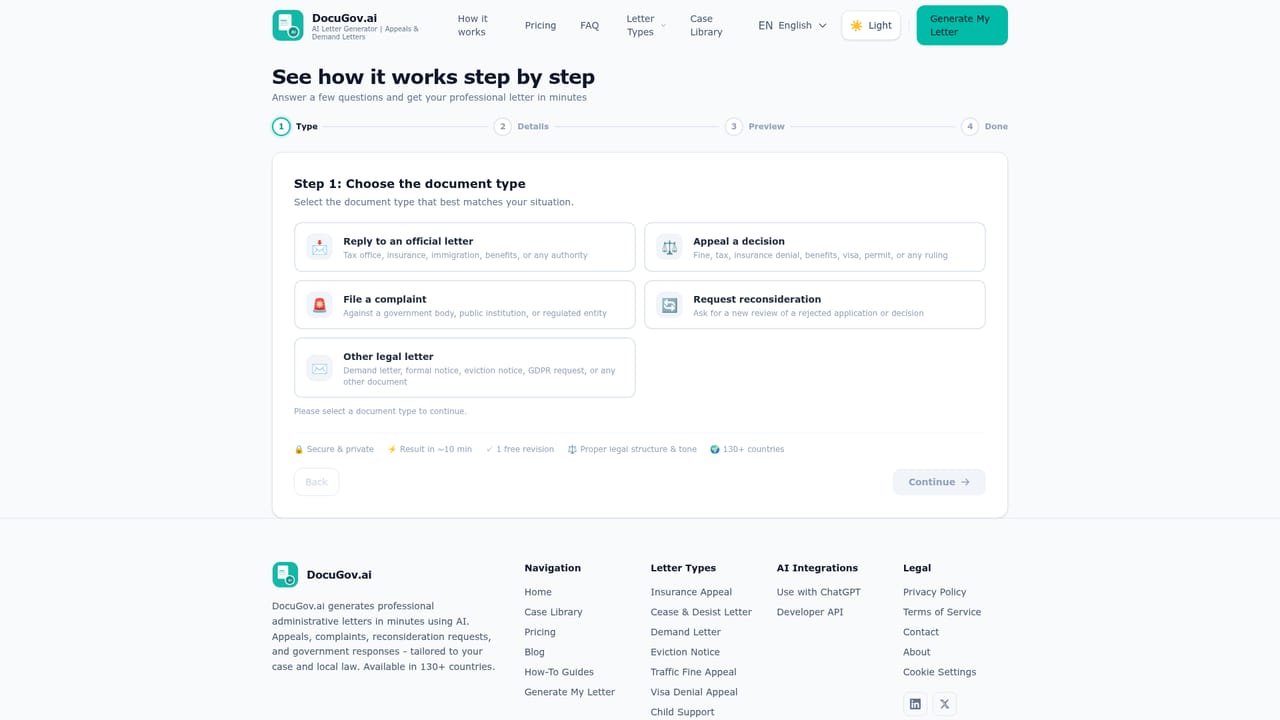
Task: Select the Request reconsideration option
Action: tap(815, 305)
